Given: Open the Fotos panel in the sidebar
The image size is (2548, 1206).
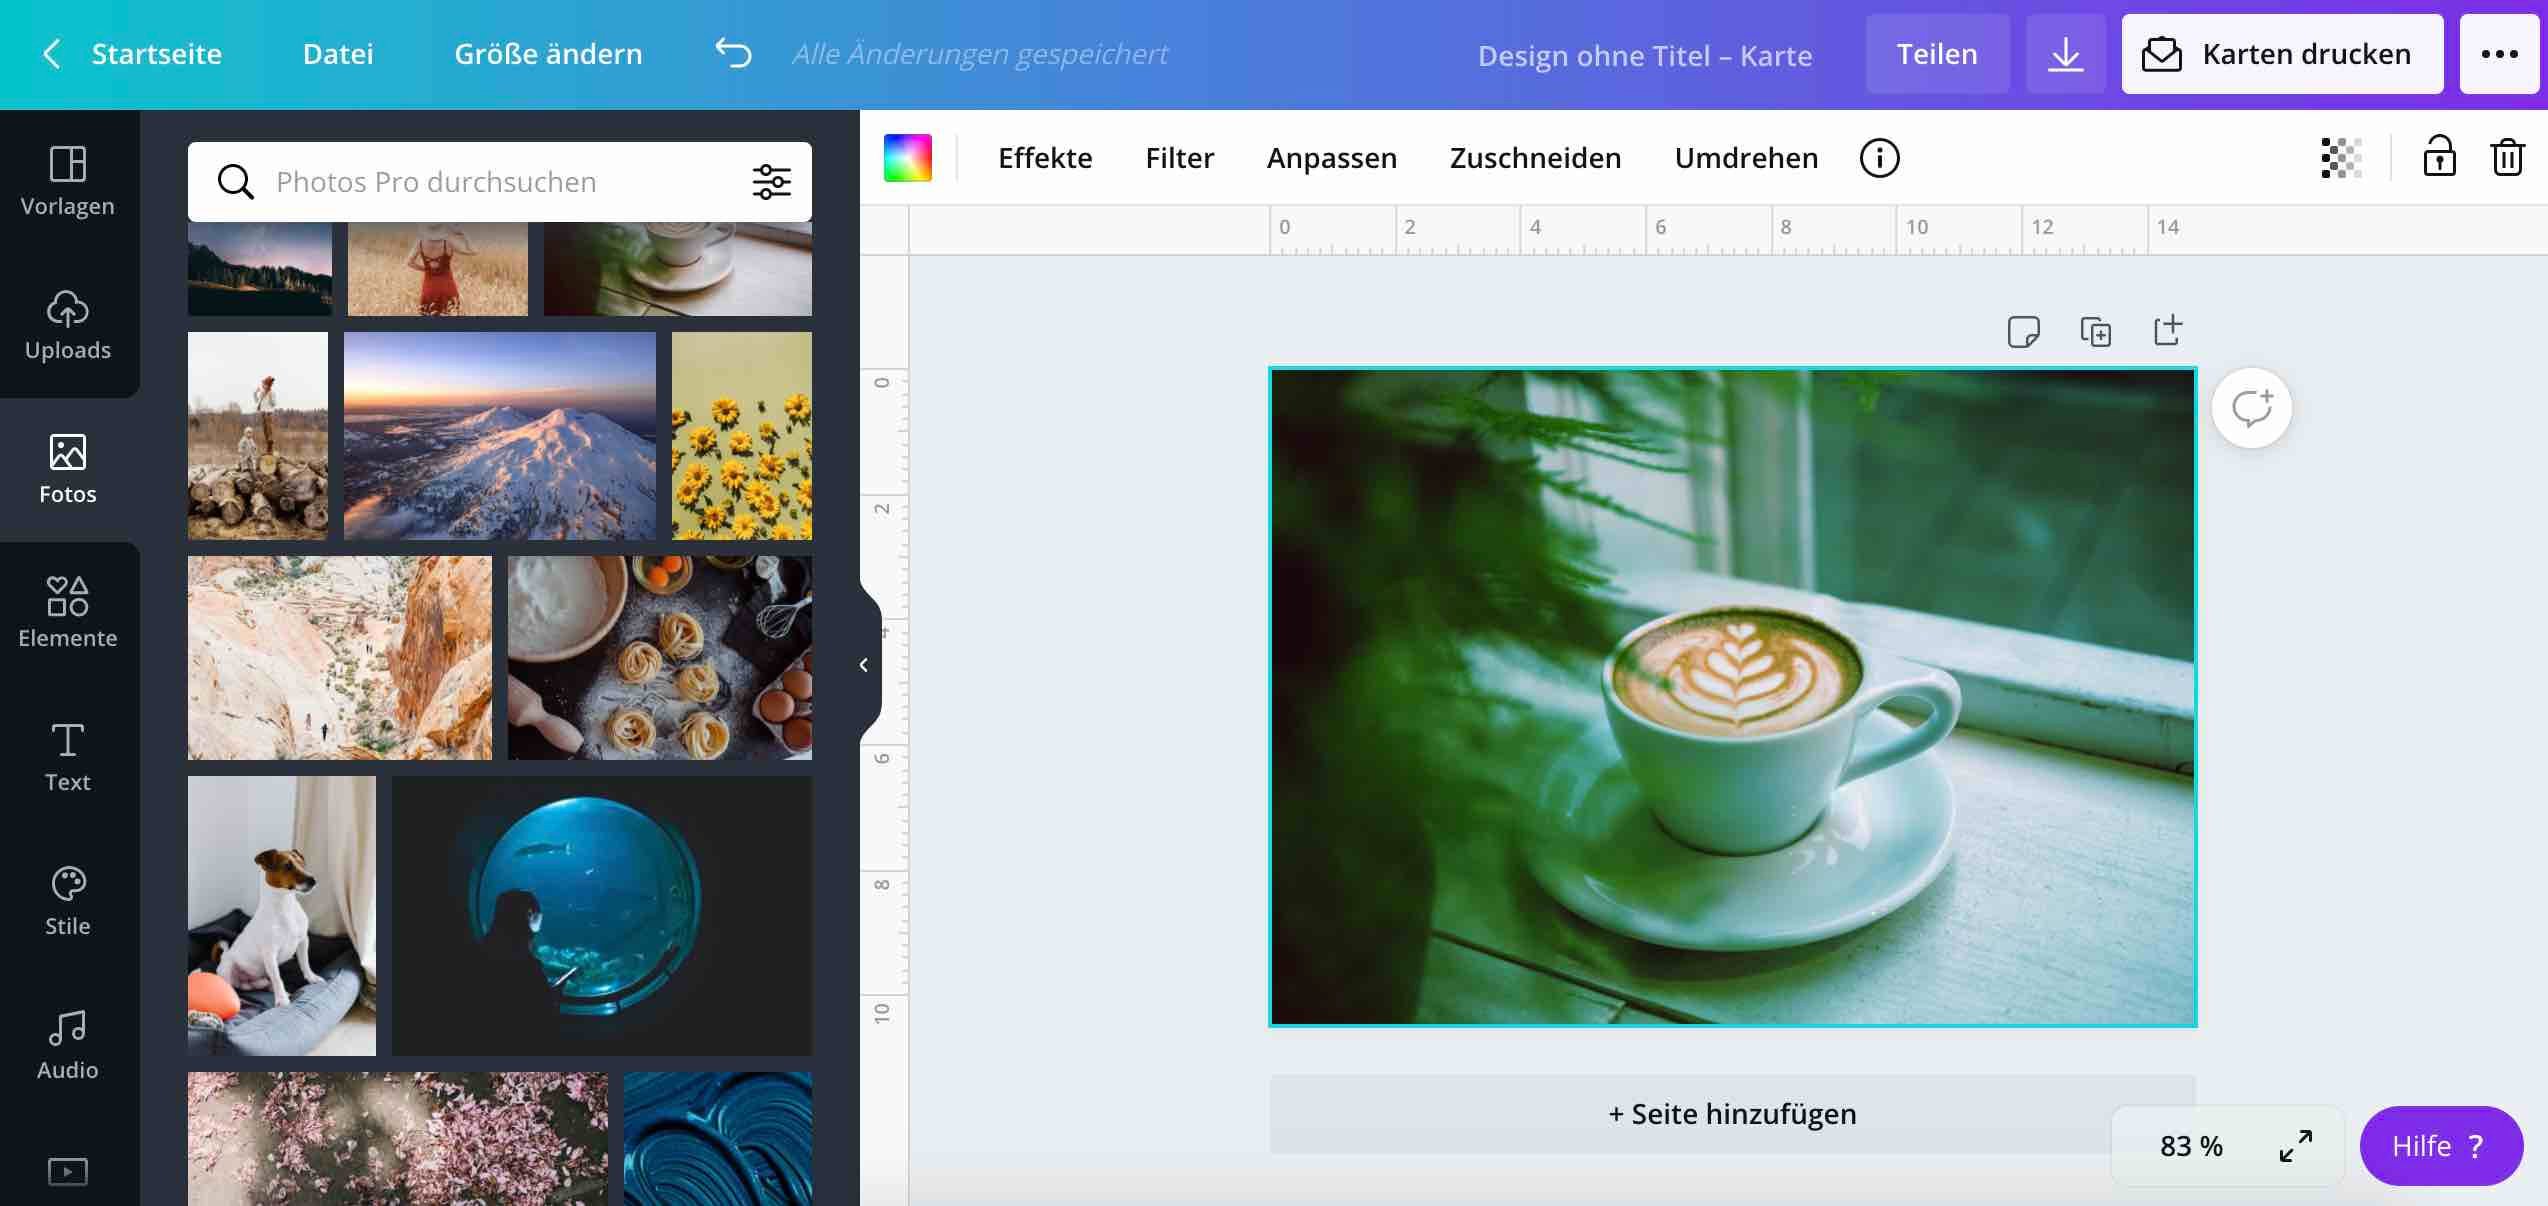Looking at the screenshot, I should point(67,468).
